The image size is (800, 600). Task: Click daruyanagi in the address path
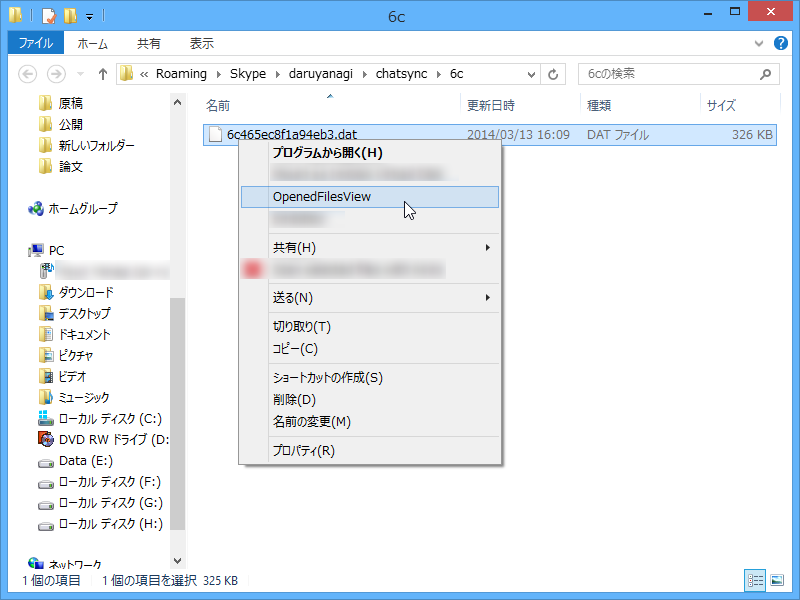(320, 74)
